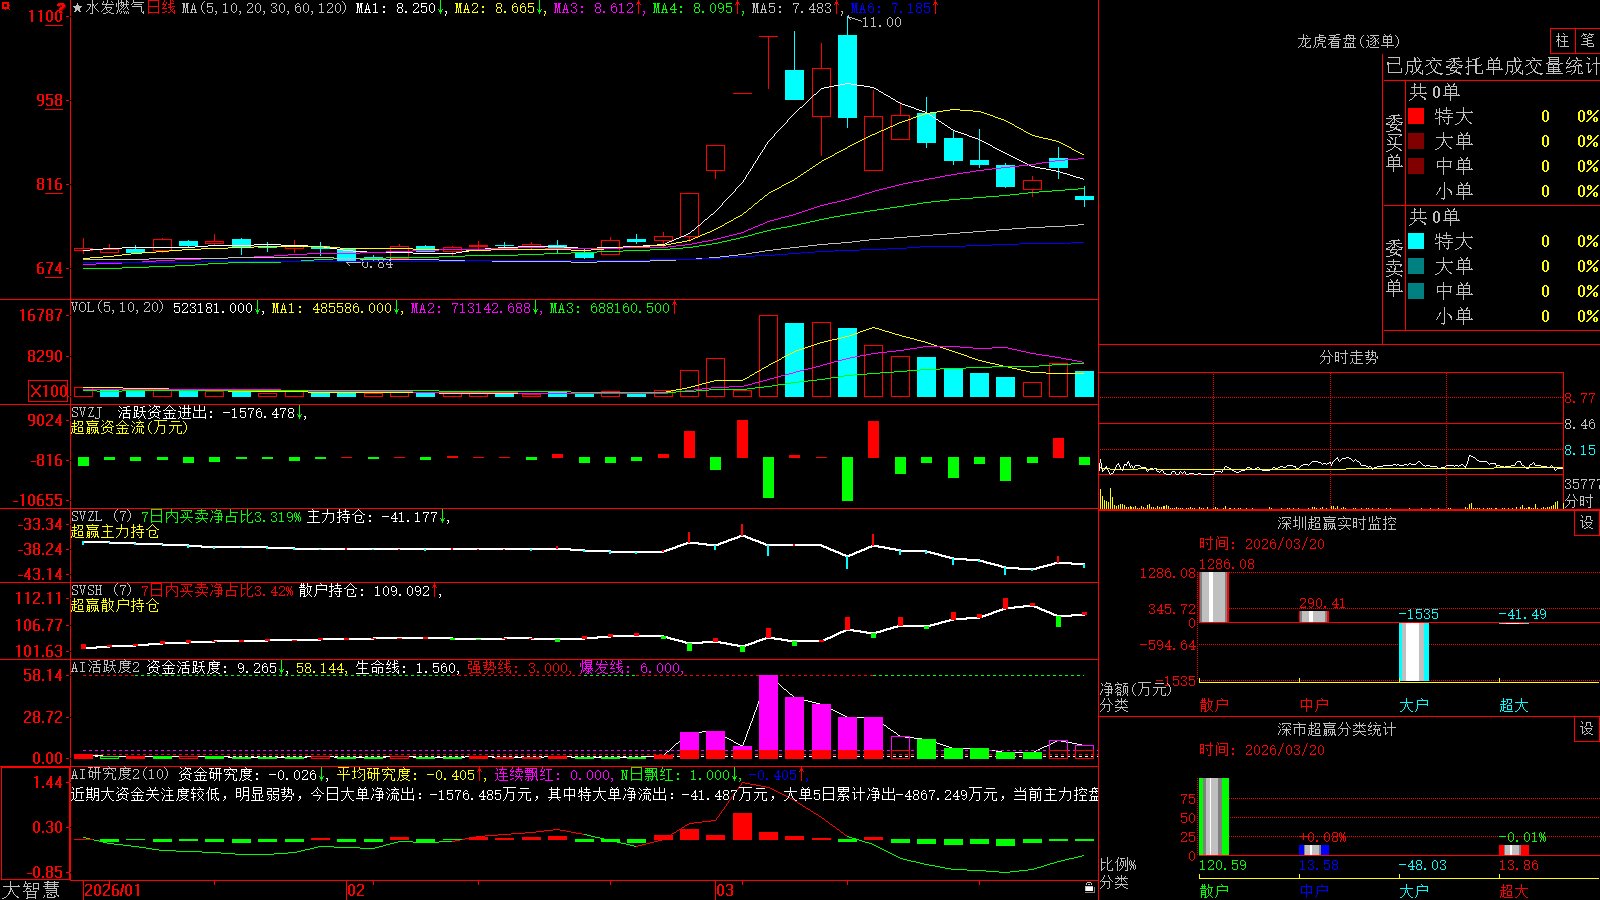Click the 已成交委托单成交量统计 header

pyautogui.click(x=1492, y=66)
